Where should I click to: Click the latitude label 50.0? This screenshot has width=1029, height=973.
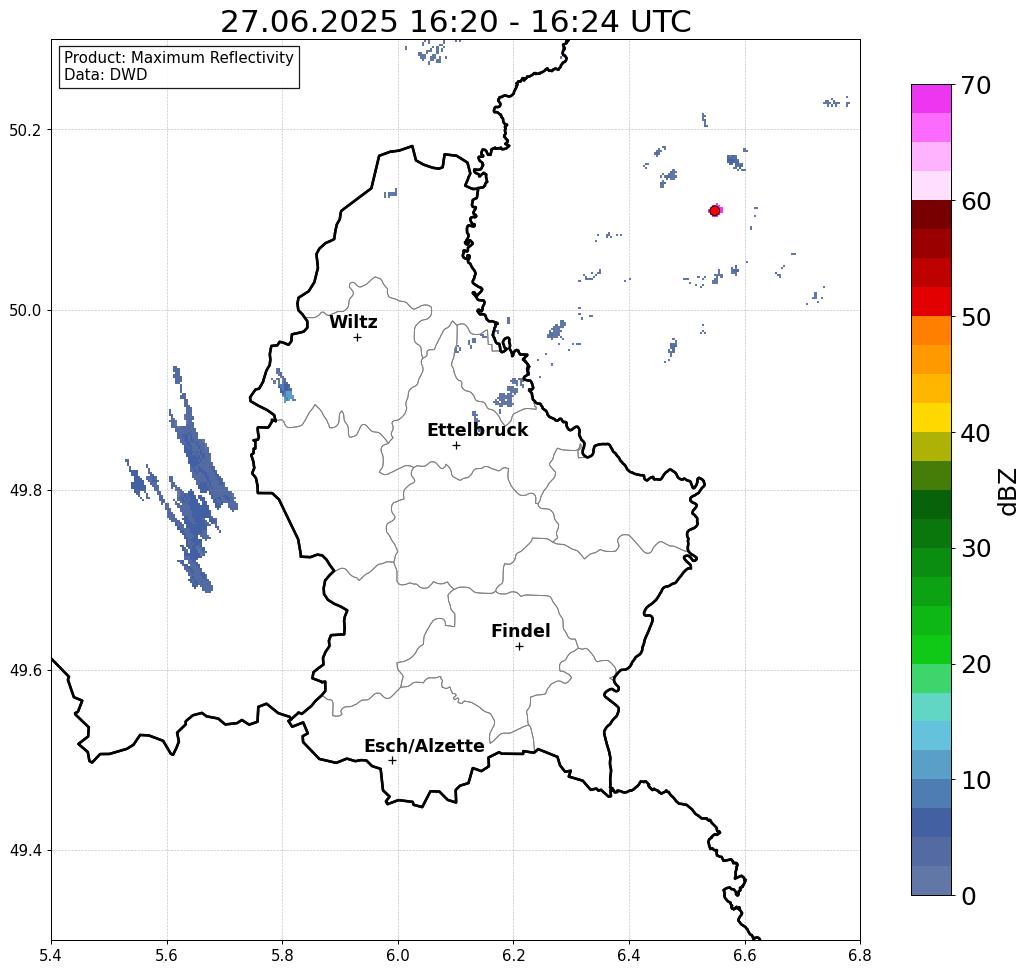tap(25, 310)
